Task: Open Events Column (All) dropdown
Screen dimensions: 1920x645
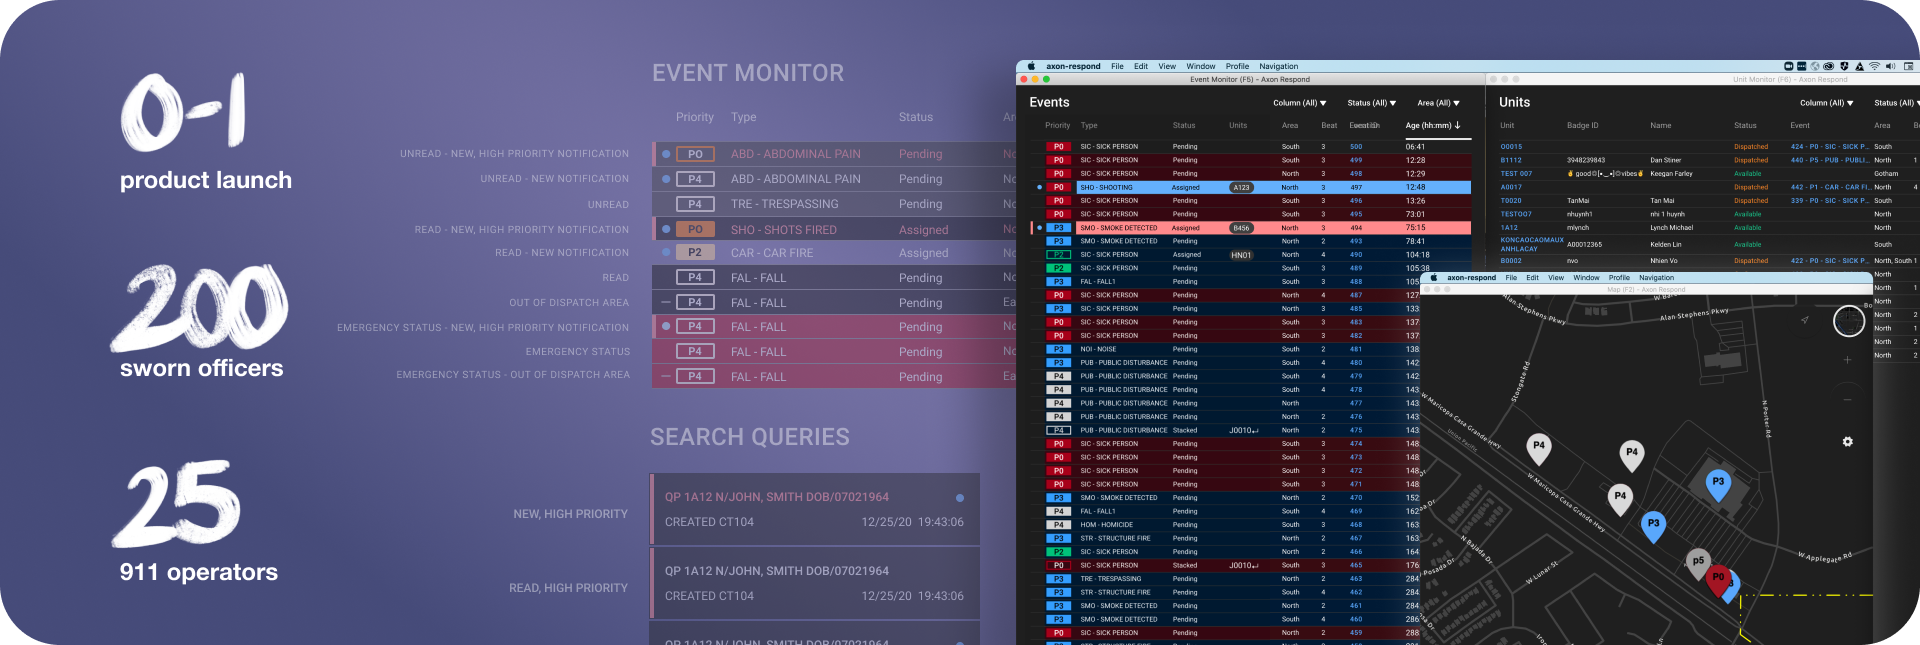Action: coord(1299,103)
